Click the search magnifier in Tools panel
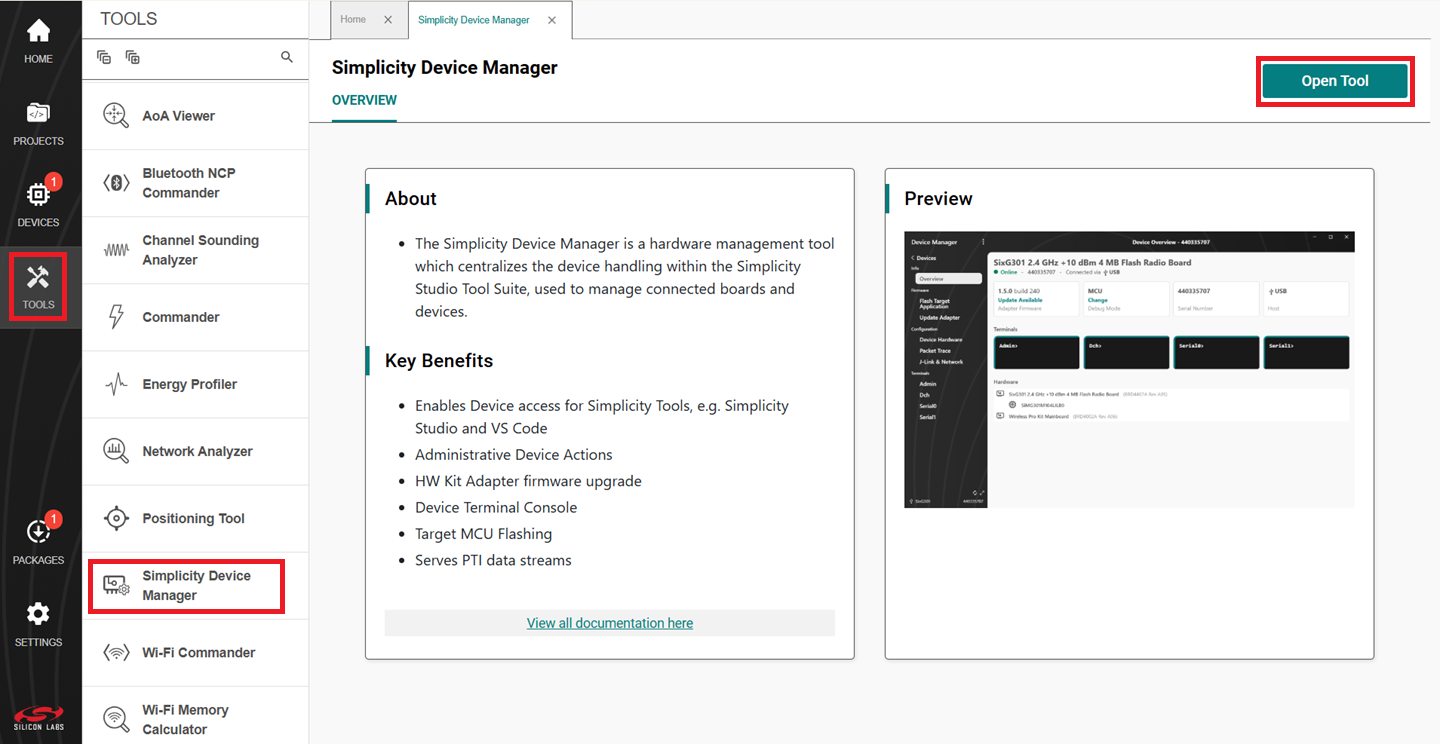This screenshot has width=1440, height=744. 287,58
